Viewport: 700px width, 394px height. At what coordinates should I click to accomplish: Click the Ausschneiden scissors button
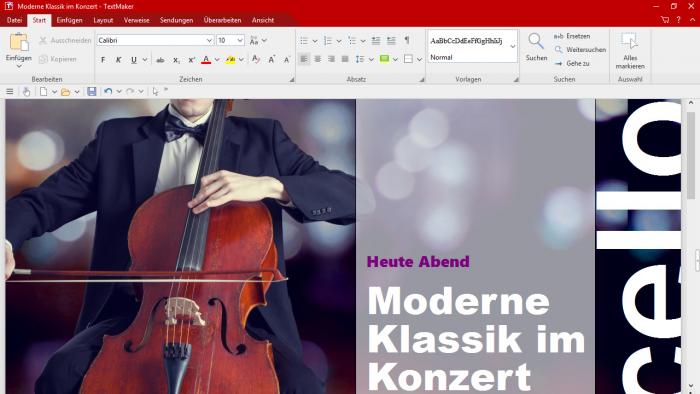[65, 40]
